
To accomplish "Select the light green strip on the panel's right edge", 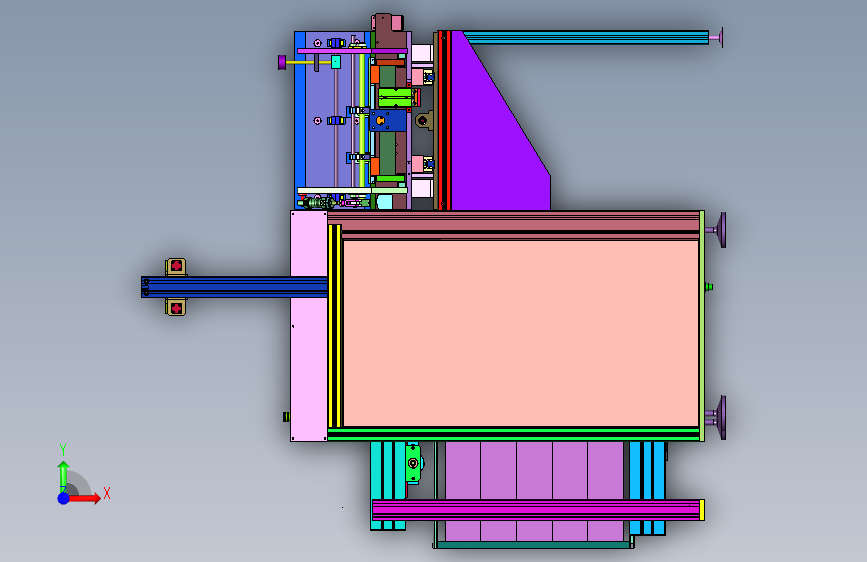I will (x=702, y=326).
